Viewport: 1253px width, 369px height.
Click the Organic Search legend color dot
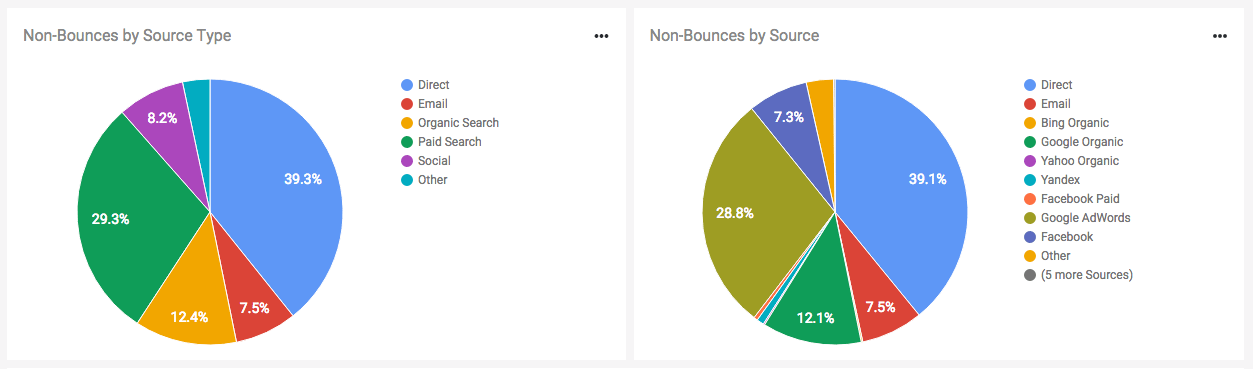[x=407, y=123]
